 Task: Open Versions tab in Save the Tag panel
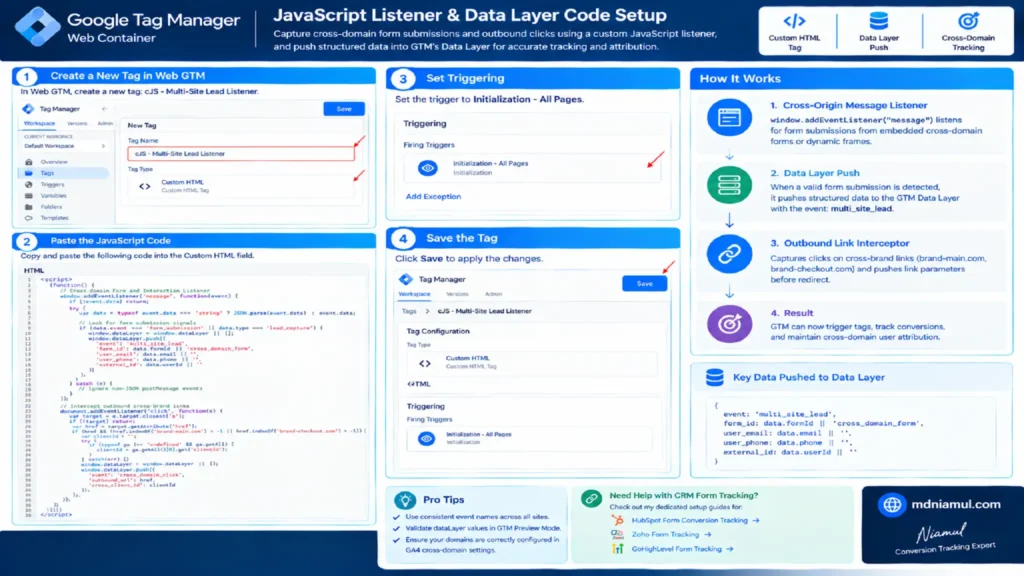click(x=456, y=295)
